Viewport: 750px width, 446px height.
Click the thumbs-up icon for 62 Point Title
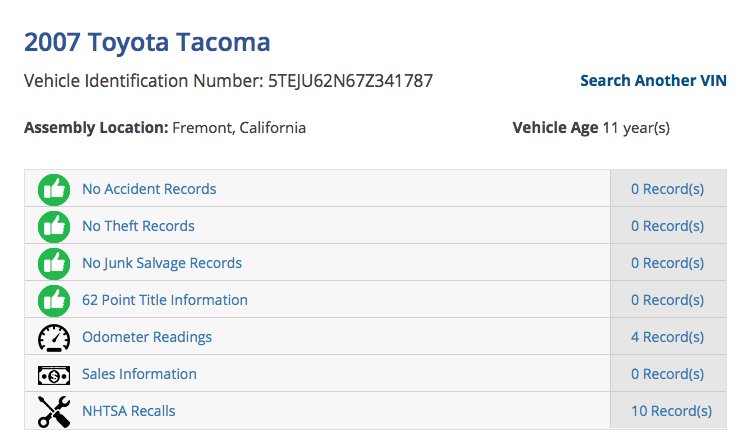54,301
